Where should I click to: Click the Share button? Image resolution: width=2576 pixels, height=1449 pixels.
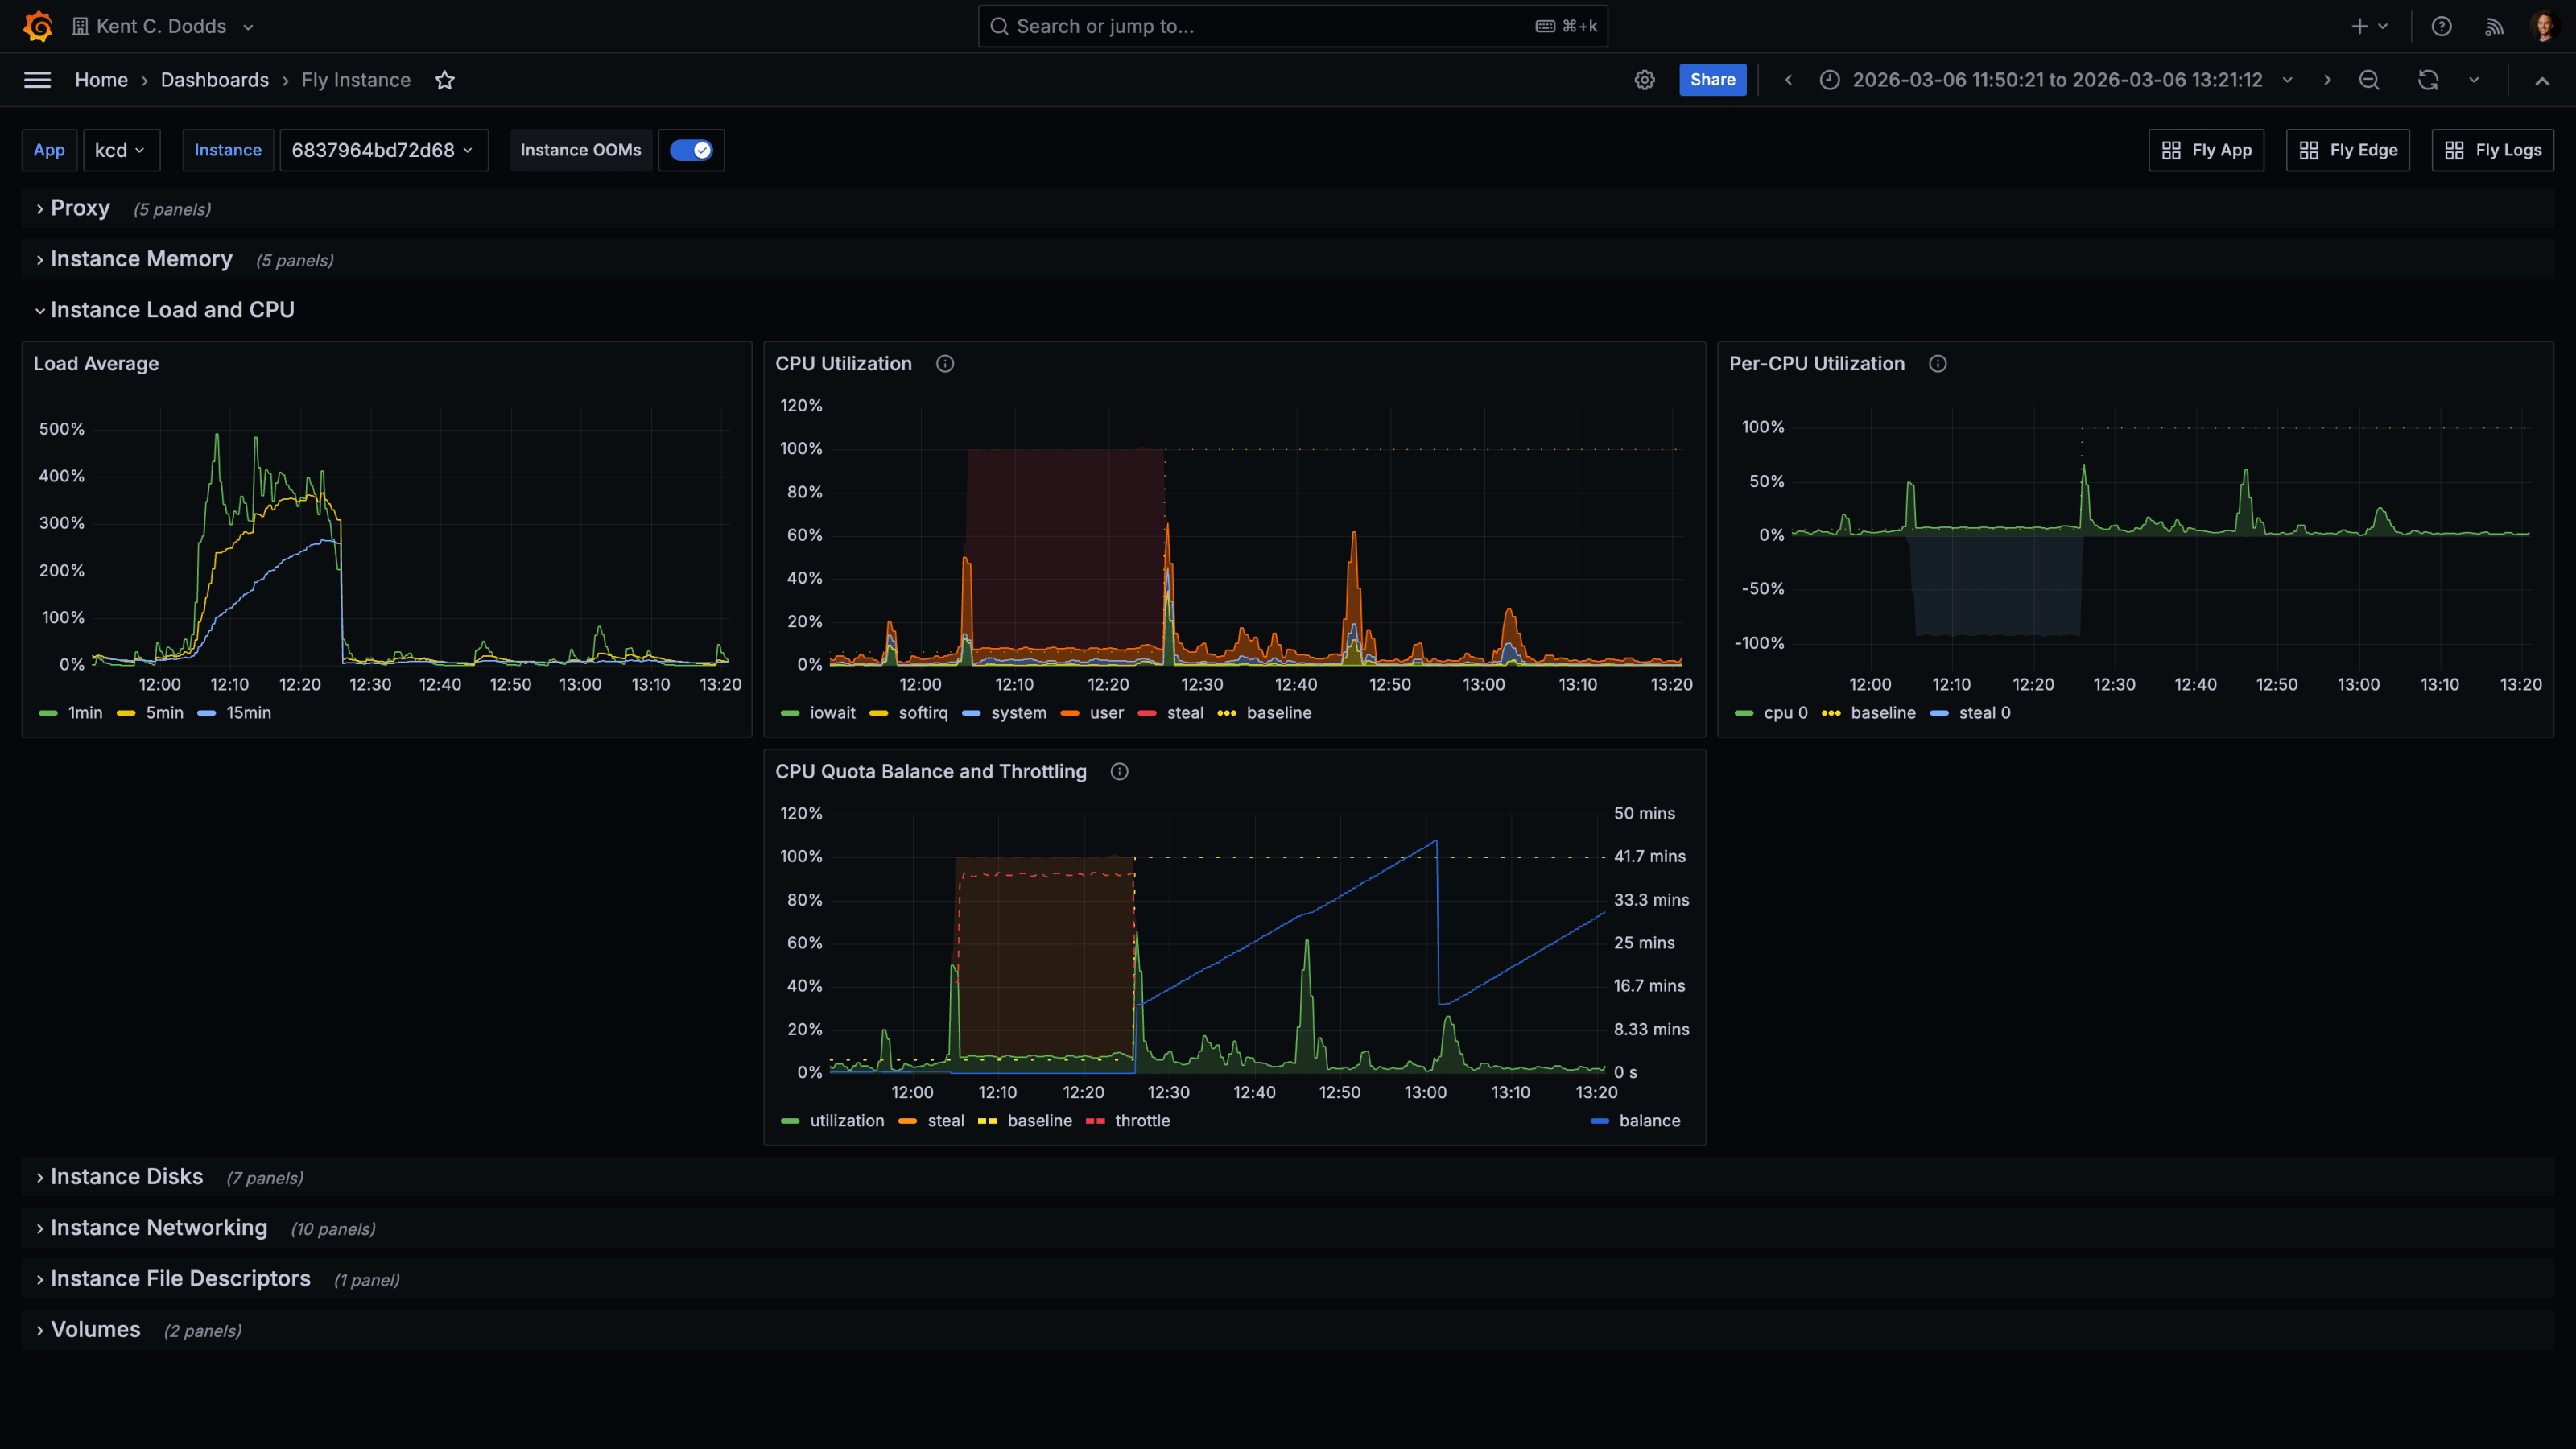point(1712,80)
